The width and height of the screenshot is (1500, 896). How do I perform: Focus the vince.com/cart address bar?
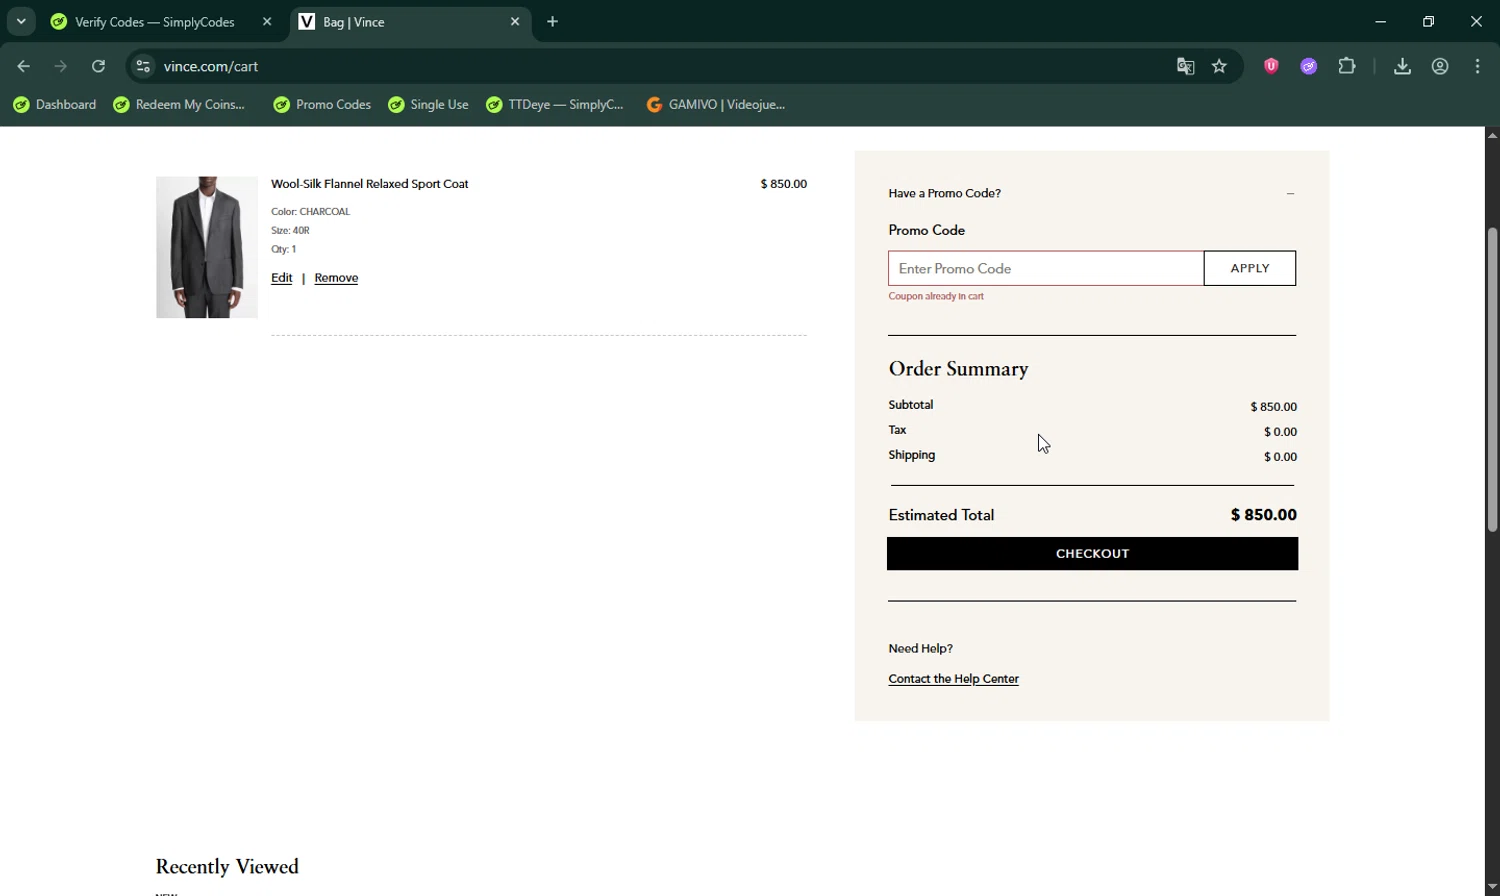click(660, 67)
